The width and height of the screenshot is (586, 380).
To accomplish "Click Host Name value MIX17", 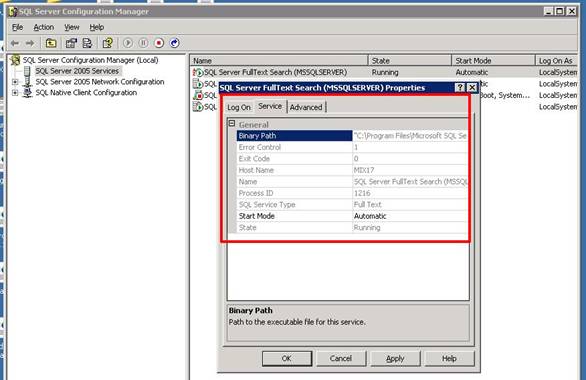I will [364, 170].
